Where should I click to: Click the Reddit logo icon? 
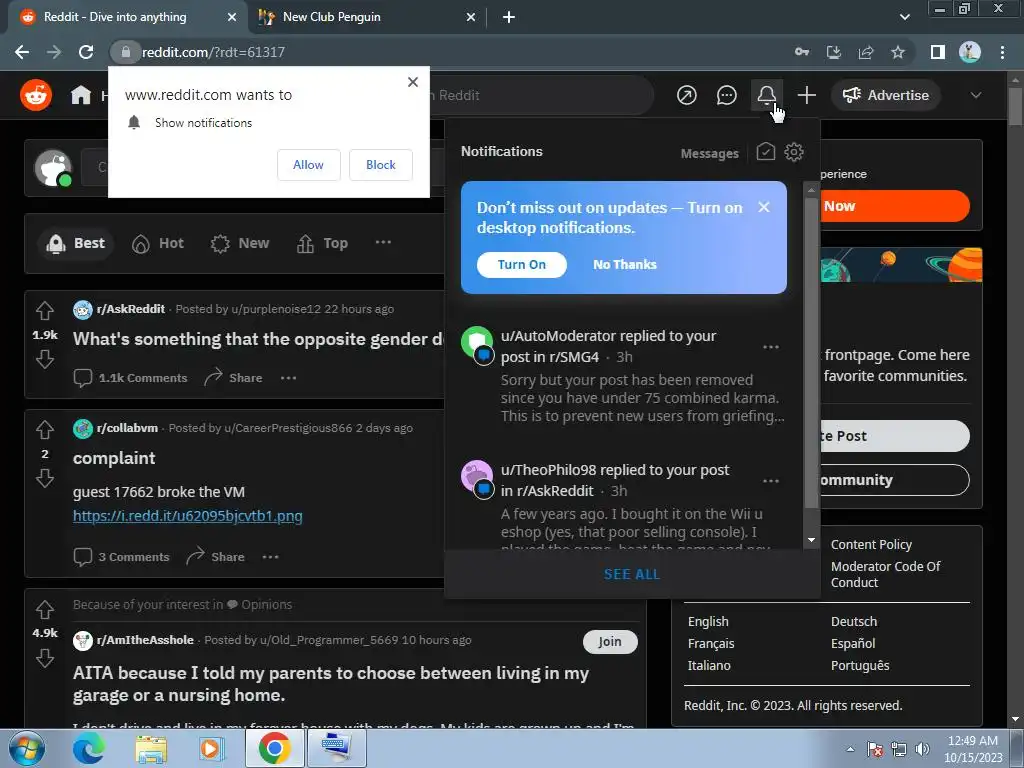click(36, 95)
